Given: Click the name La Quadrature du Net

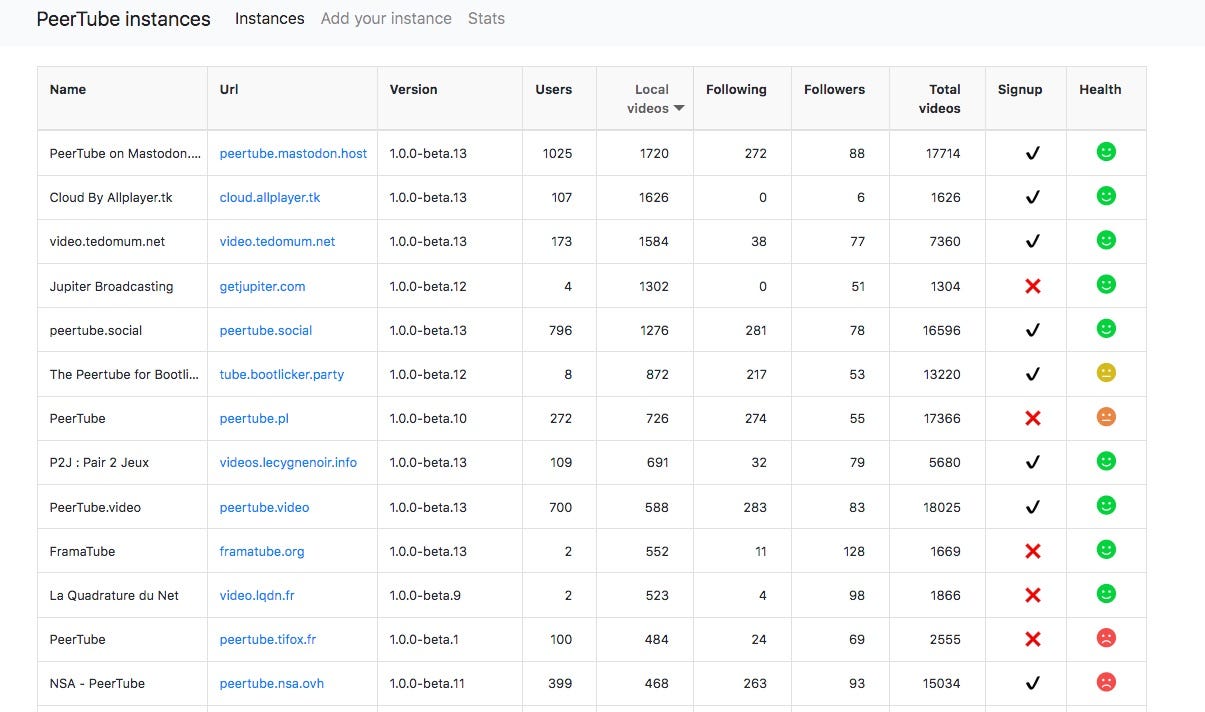Looking at the screenshot, I should 114,595.
